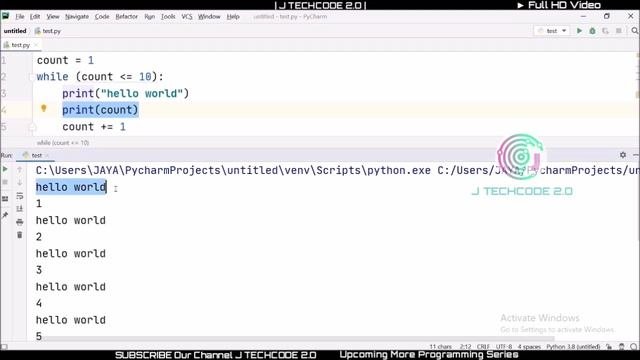The height and width of the screenshot is (360, 640).
Task: Open the Tools menu
Action: coord(168,16)
